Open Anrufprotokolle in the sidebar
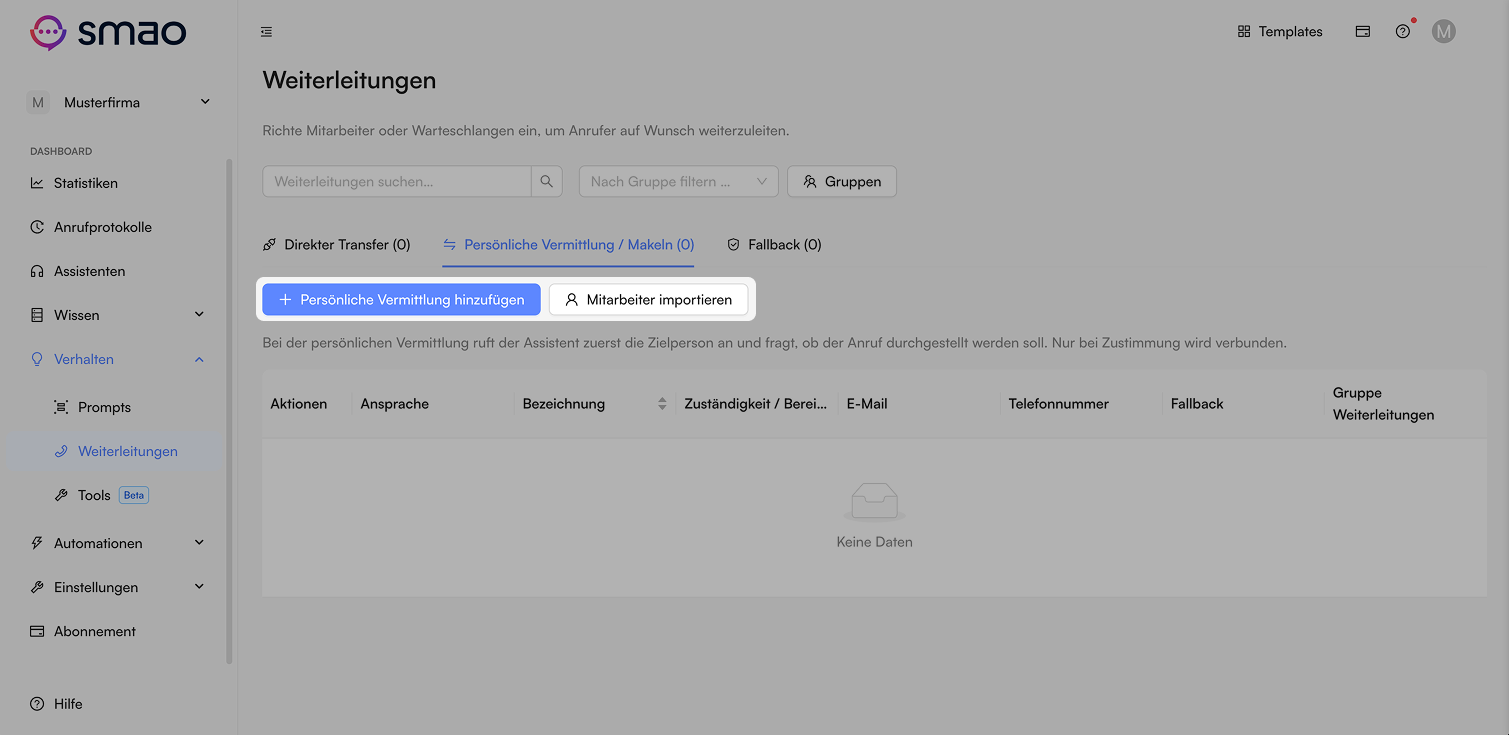This screenshot has height=735, width=1509. [x=119, y=227]
